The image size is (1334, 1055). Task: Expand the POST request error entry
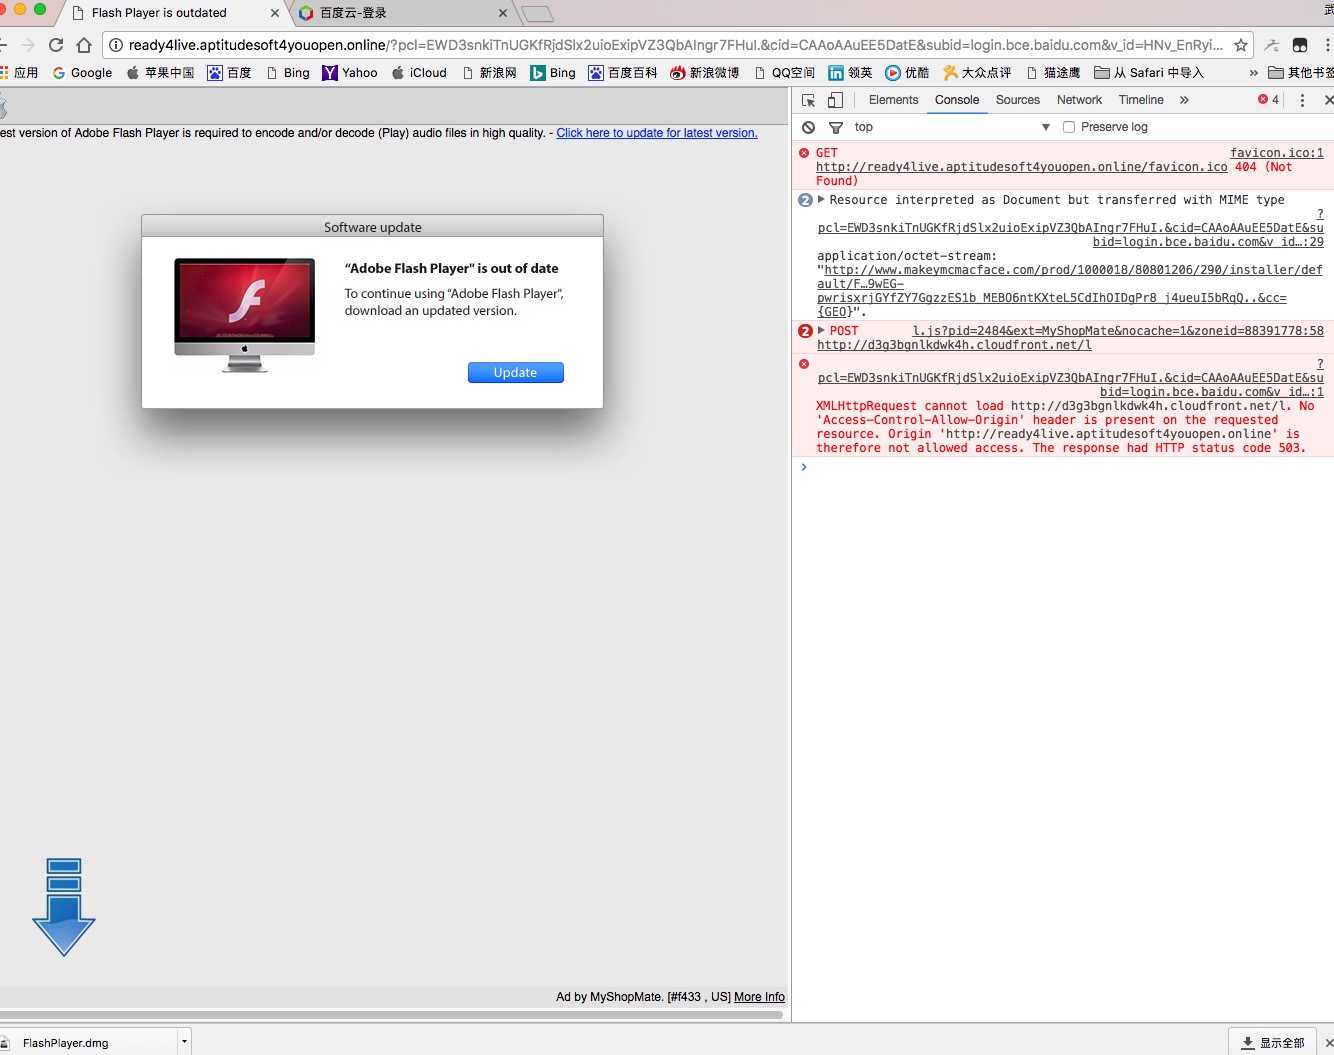(821, 331)
